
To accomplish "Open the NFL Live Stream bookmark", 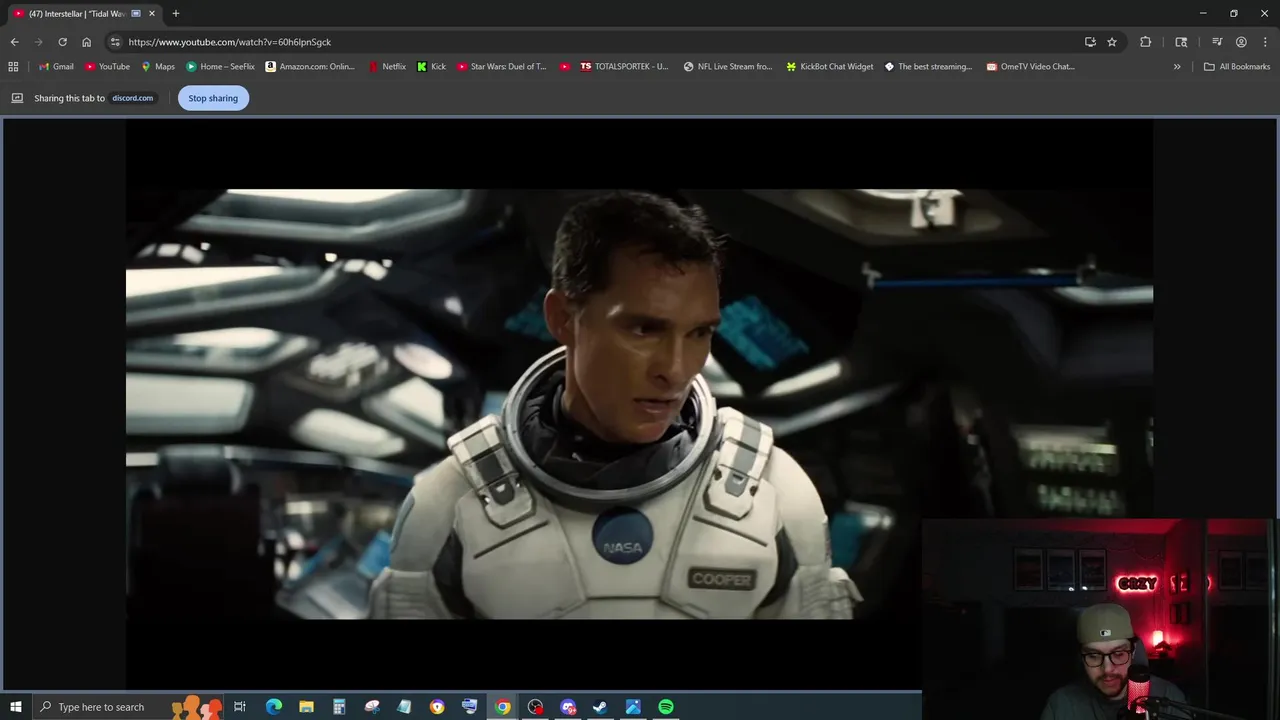I will [x=728, y=67].
